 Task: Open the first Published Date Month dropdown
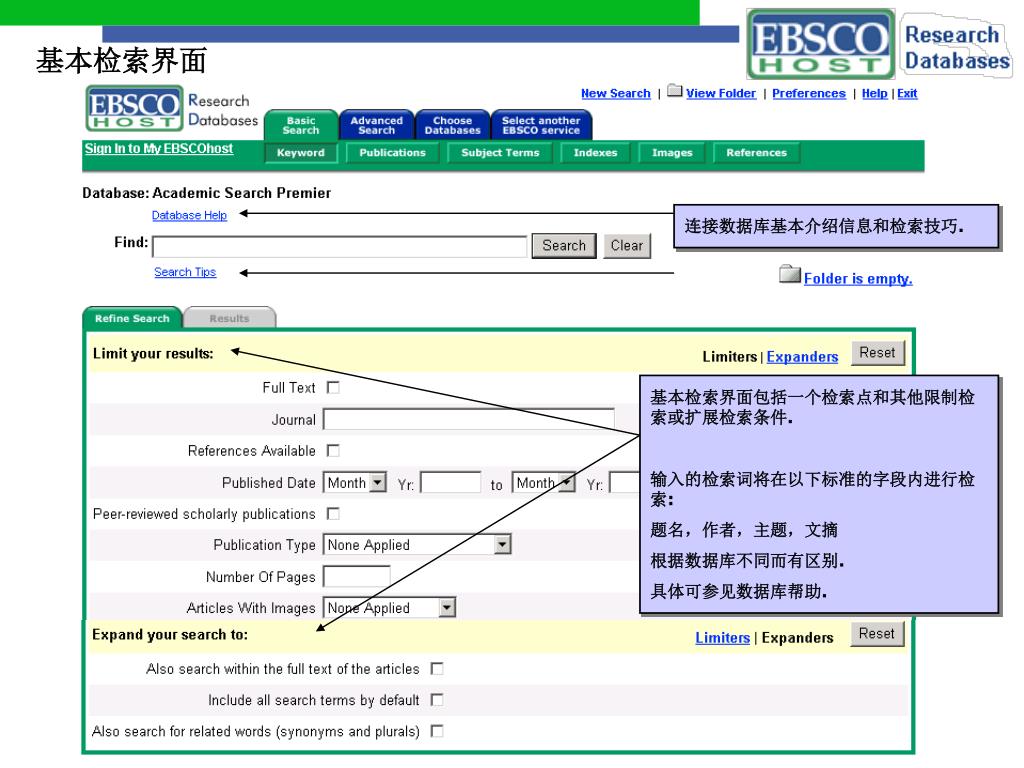pos(355,483)
